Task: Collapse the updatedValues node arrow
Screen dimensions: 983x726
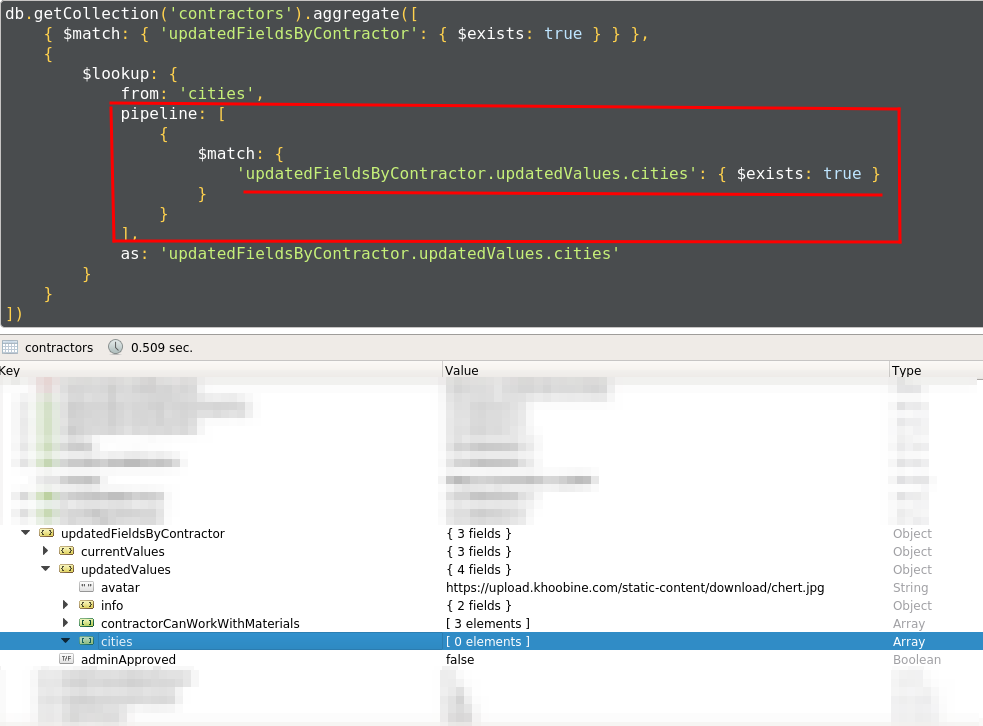Action: click(45, 570)
